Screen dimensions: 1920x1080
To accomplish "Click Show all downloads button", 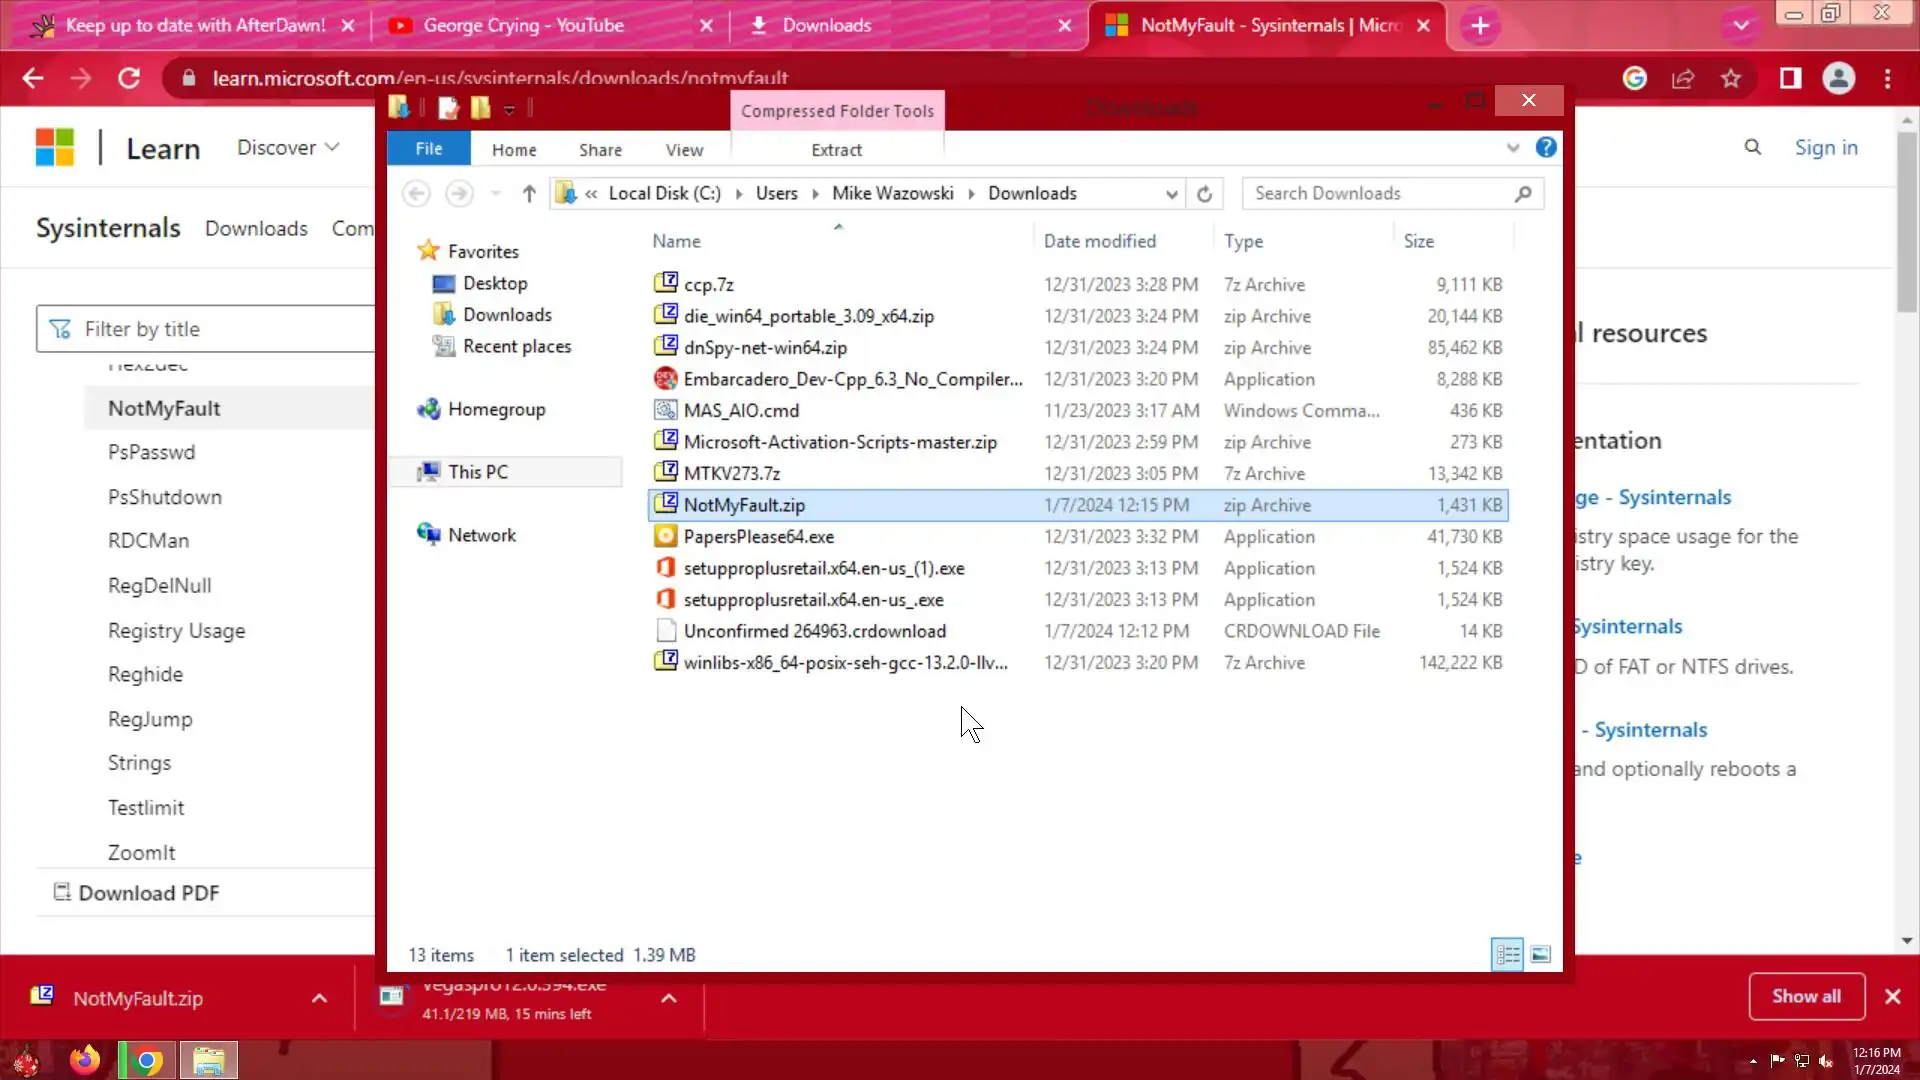I will (x=1805, y=996).
